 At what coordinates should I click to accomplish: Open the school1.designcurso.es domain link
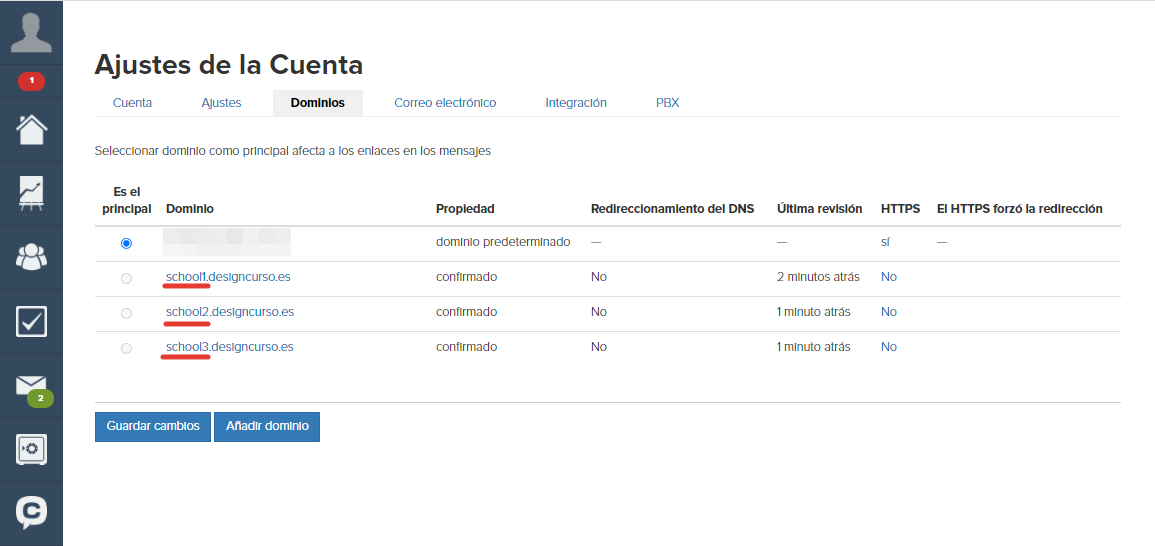[x=230, y=277]
